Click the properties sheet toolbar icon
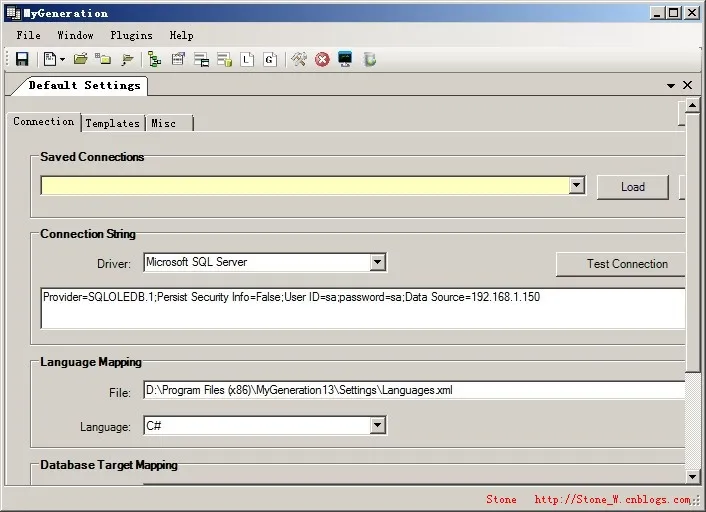The height and width of the screenshot is (512, 706). coord(178,59)
